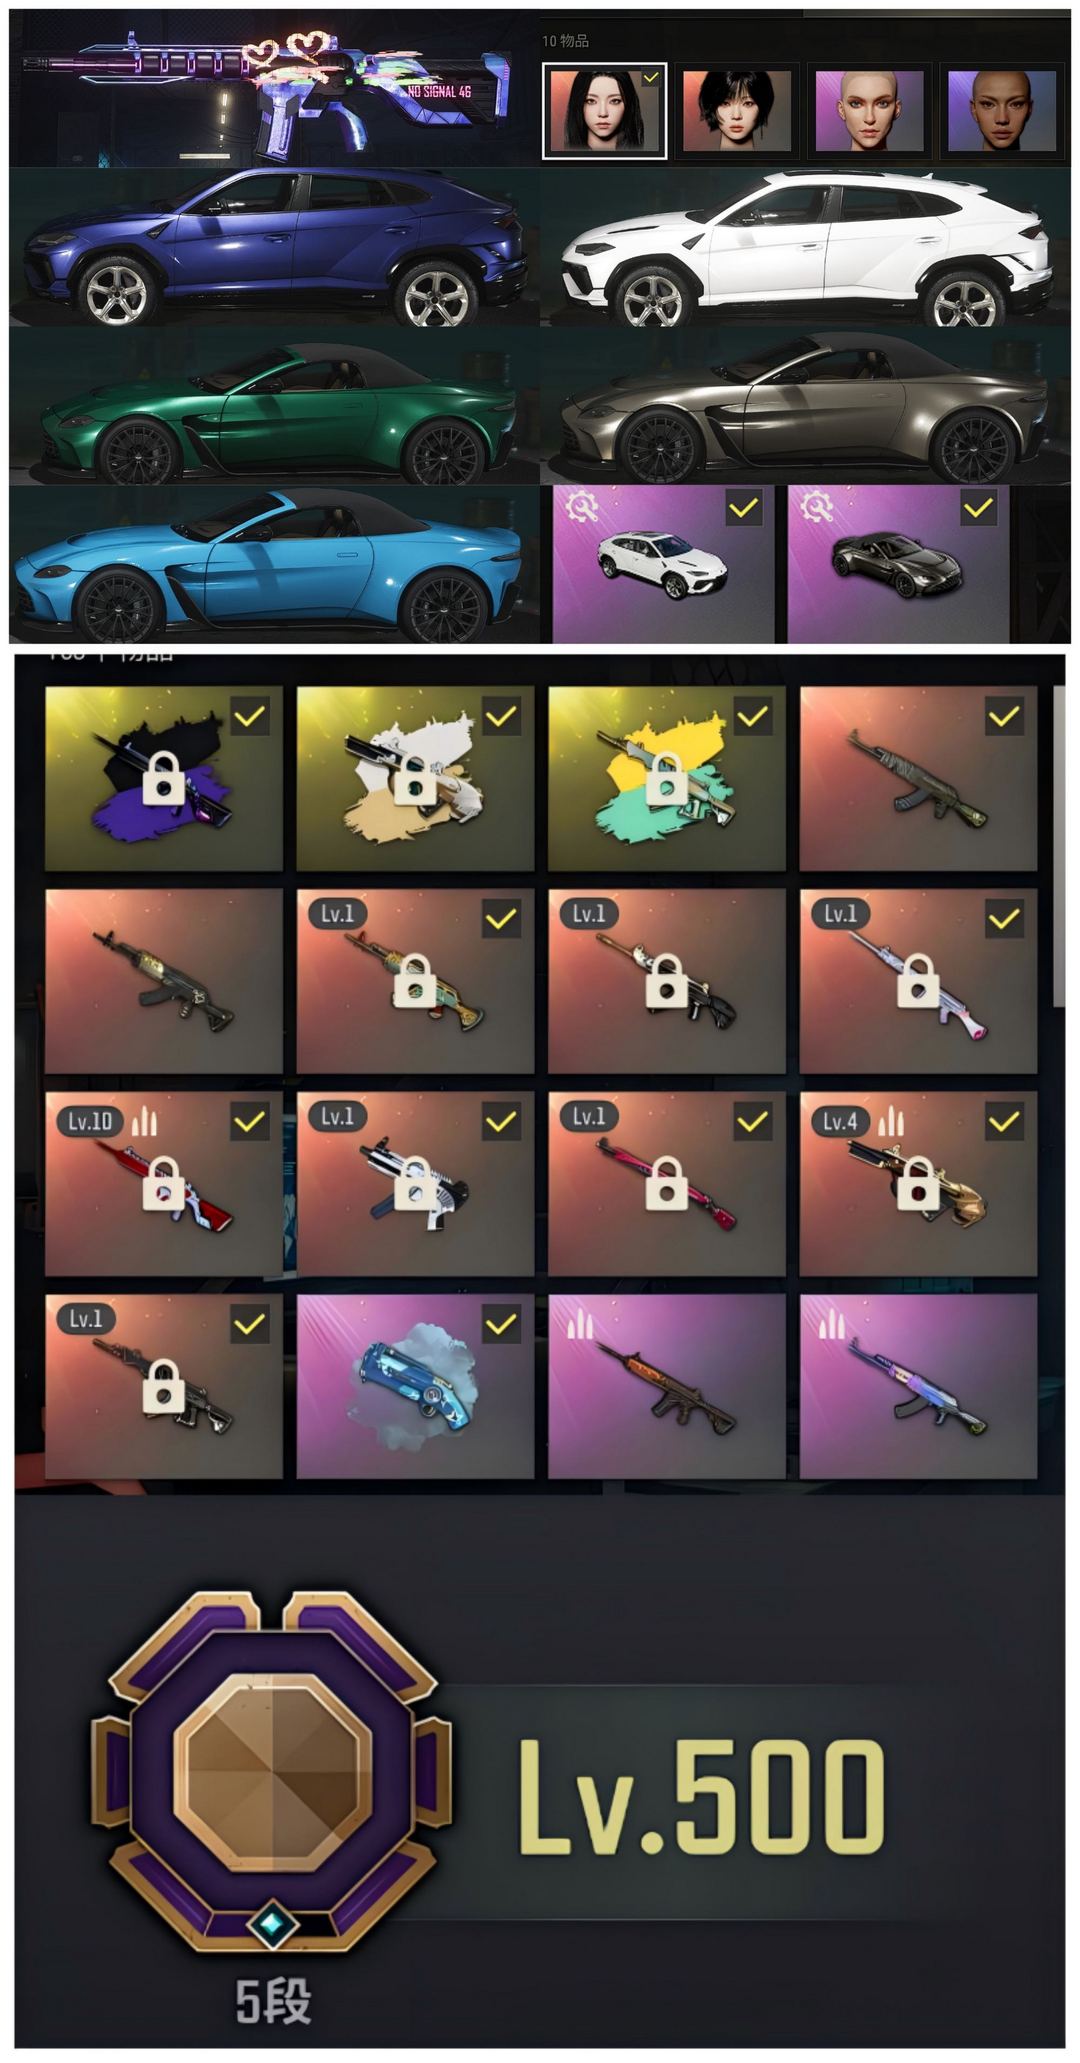Open the Lv.4 golden gun skin
Screen dimensions: 1080x2063
tap(918, 1183)
